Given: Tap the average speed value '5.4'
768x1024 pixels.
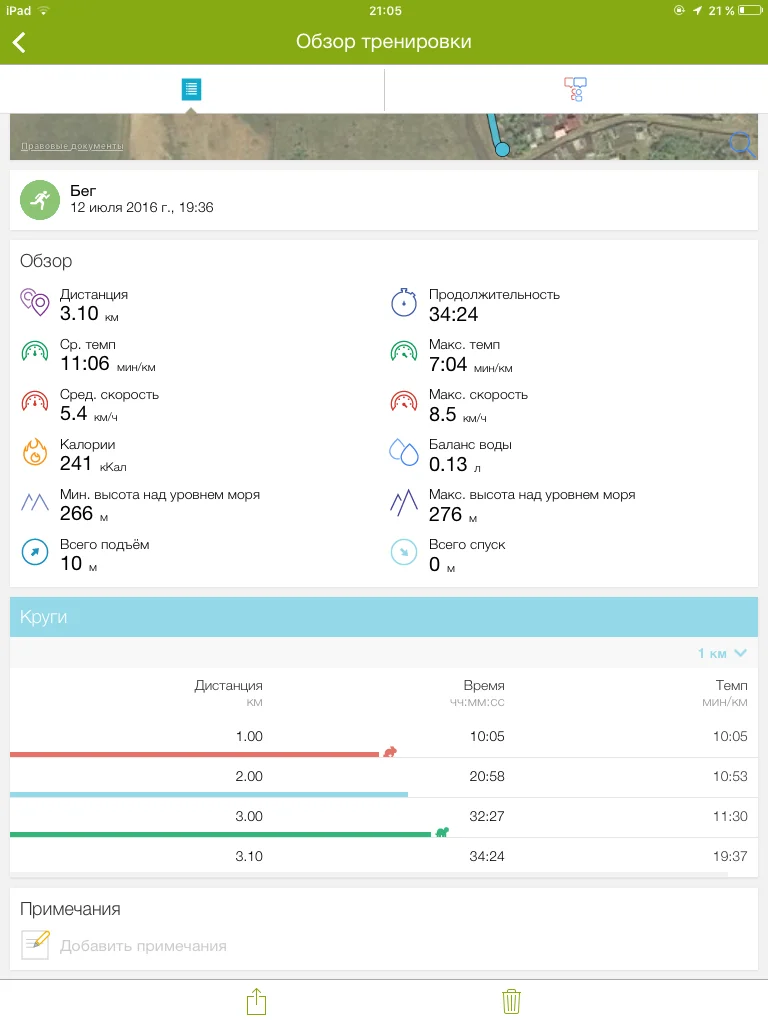Looking at the screenshot, I should (x=73, y=413).
